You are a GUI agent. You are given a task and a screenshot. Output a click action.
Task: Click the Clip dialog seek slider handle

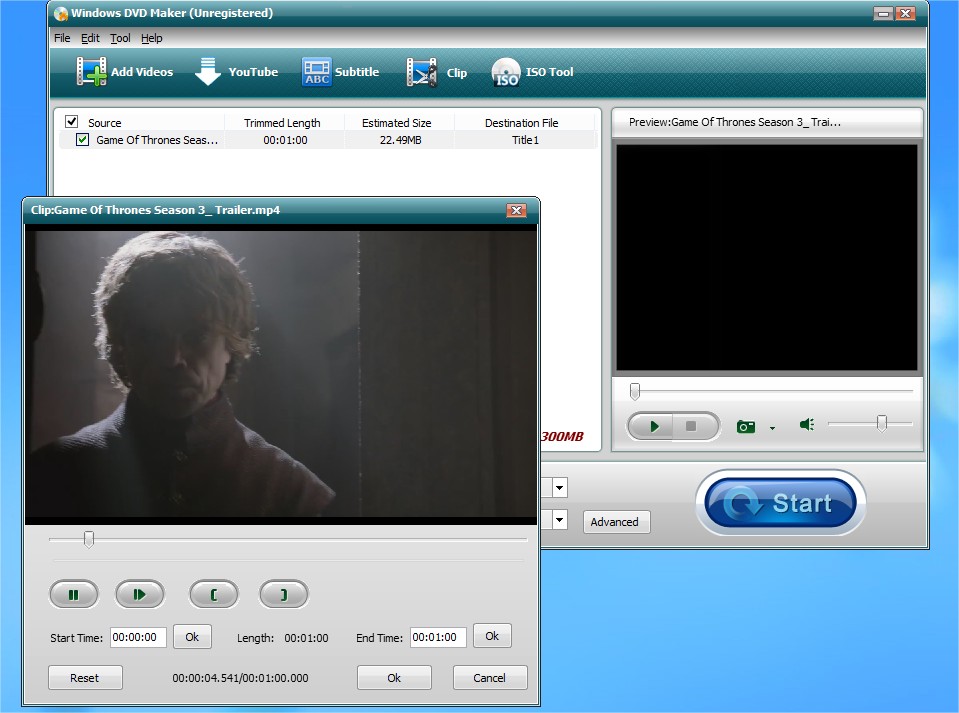click(x=89, y=539)
